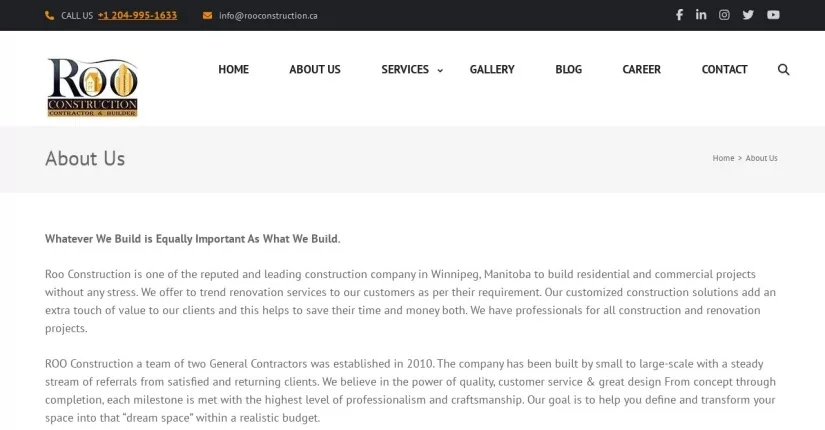Click the info@rooconstruction.ca email link
The height and width of the screenshot is (430, 825).
coord(268,16)
